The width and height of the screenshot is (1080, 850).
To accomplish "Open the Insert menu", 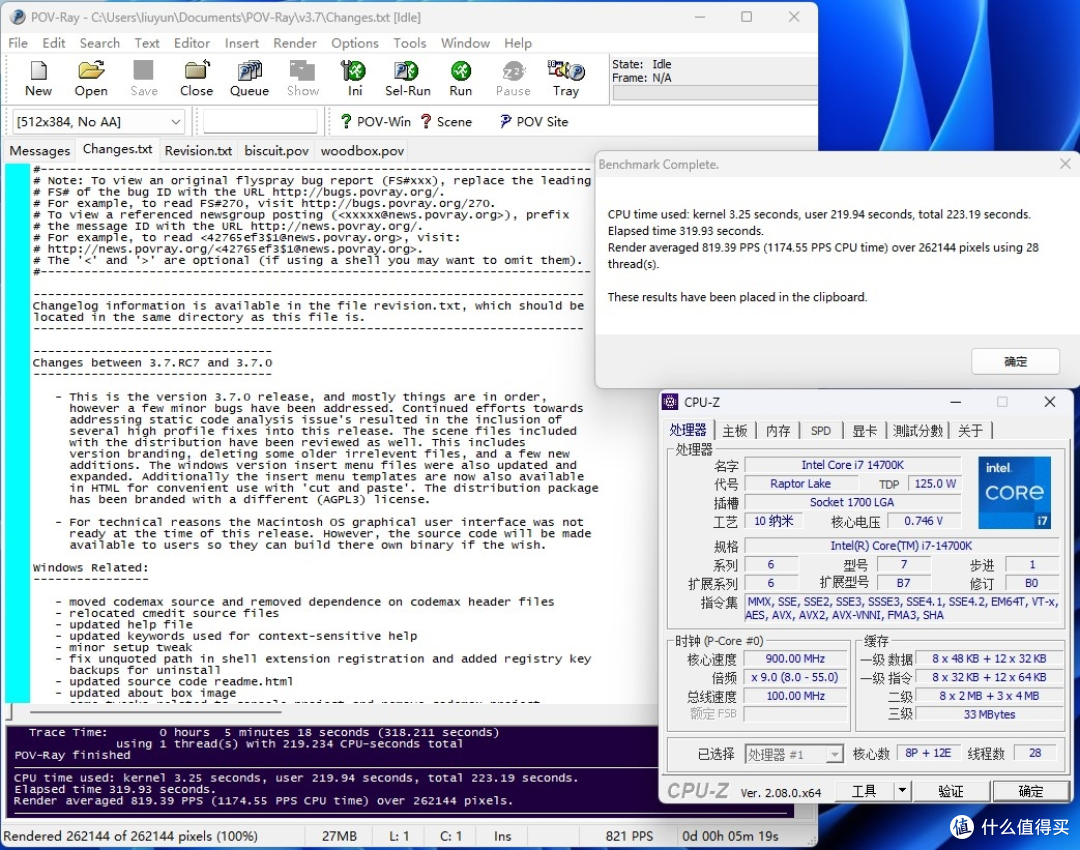I will pos(241,43).
